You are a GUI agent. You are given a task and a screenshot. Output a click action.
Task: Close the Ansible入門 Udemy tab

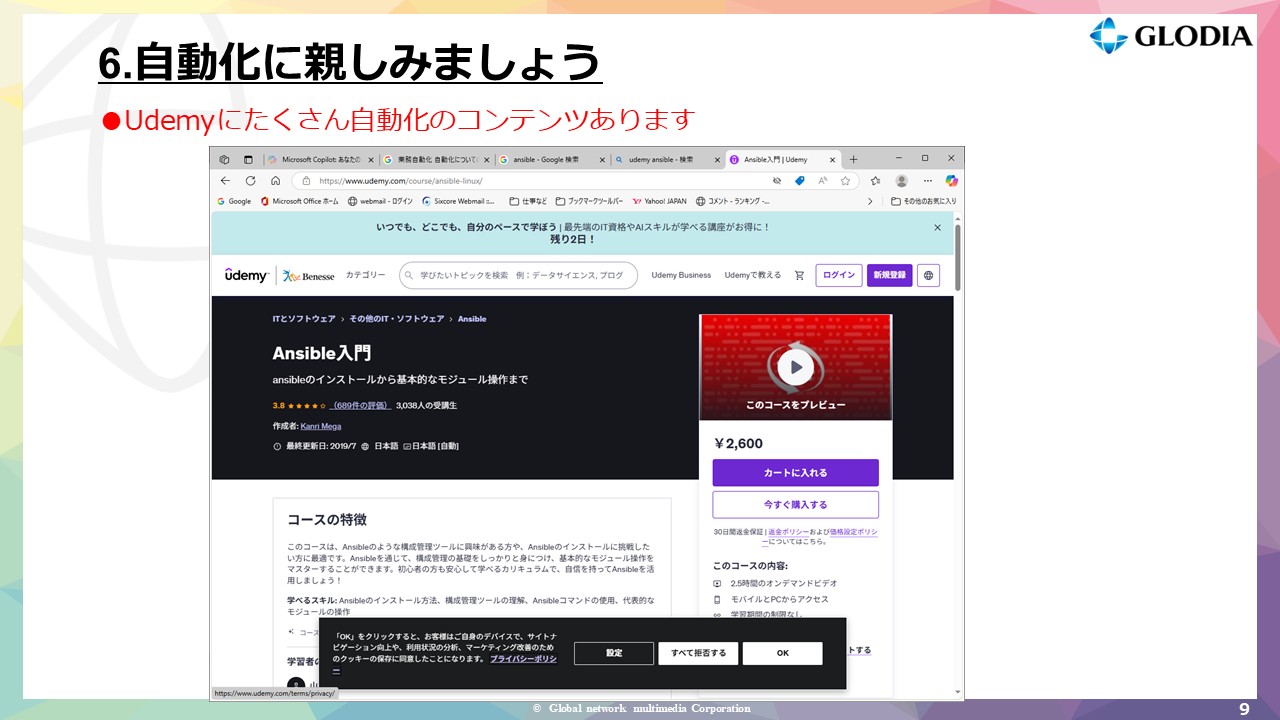pyautogui.click(x=833, y=159)
